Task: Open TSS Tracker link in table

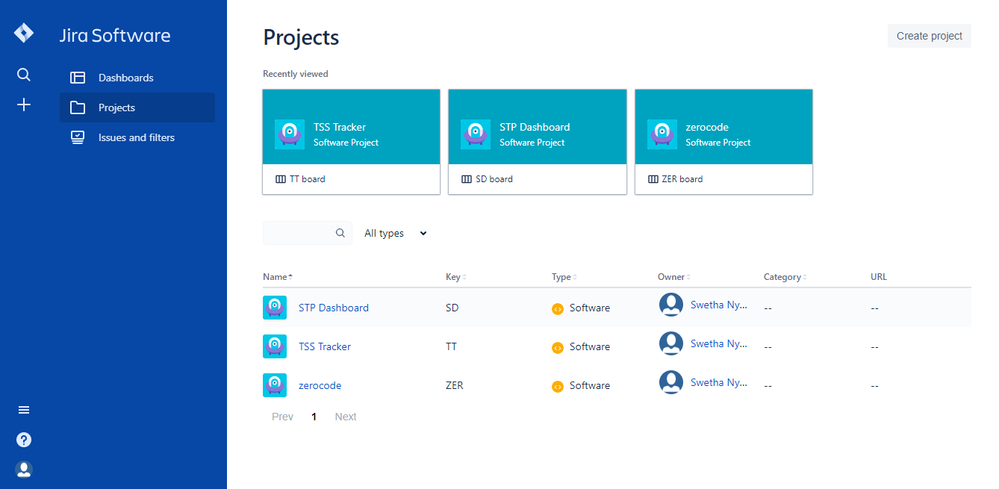Action: pos(324,346)
